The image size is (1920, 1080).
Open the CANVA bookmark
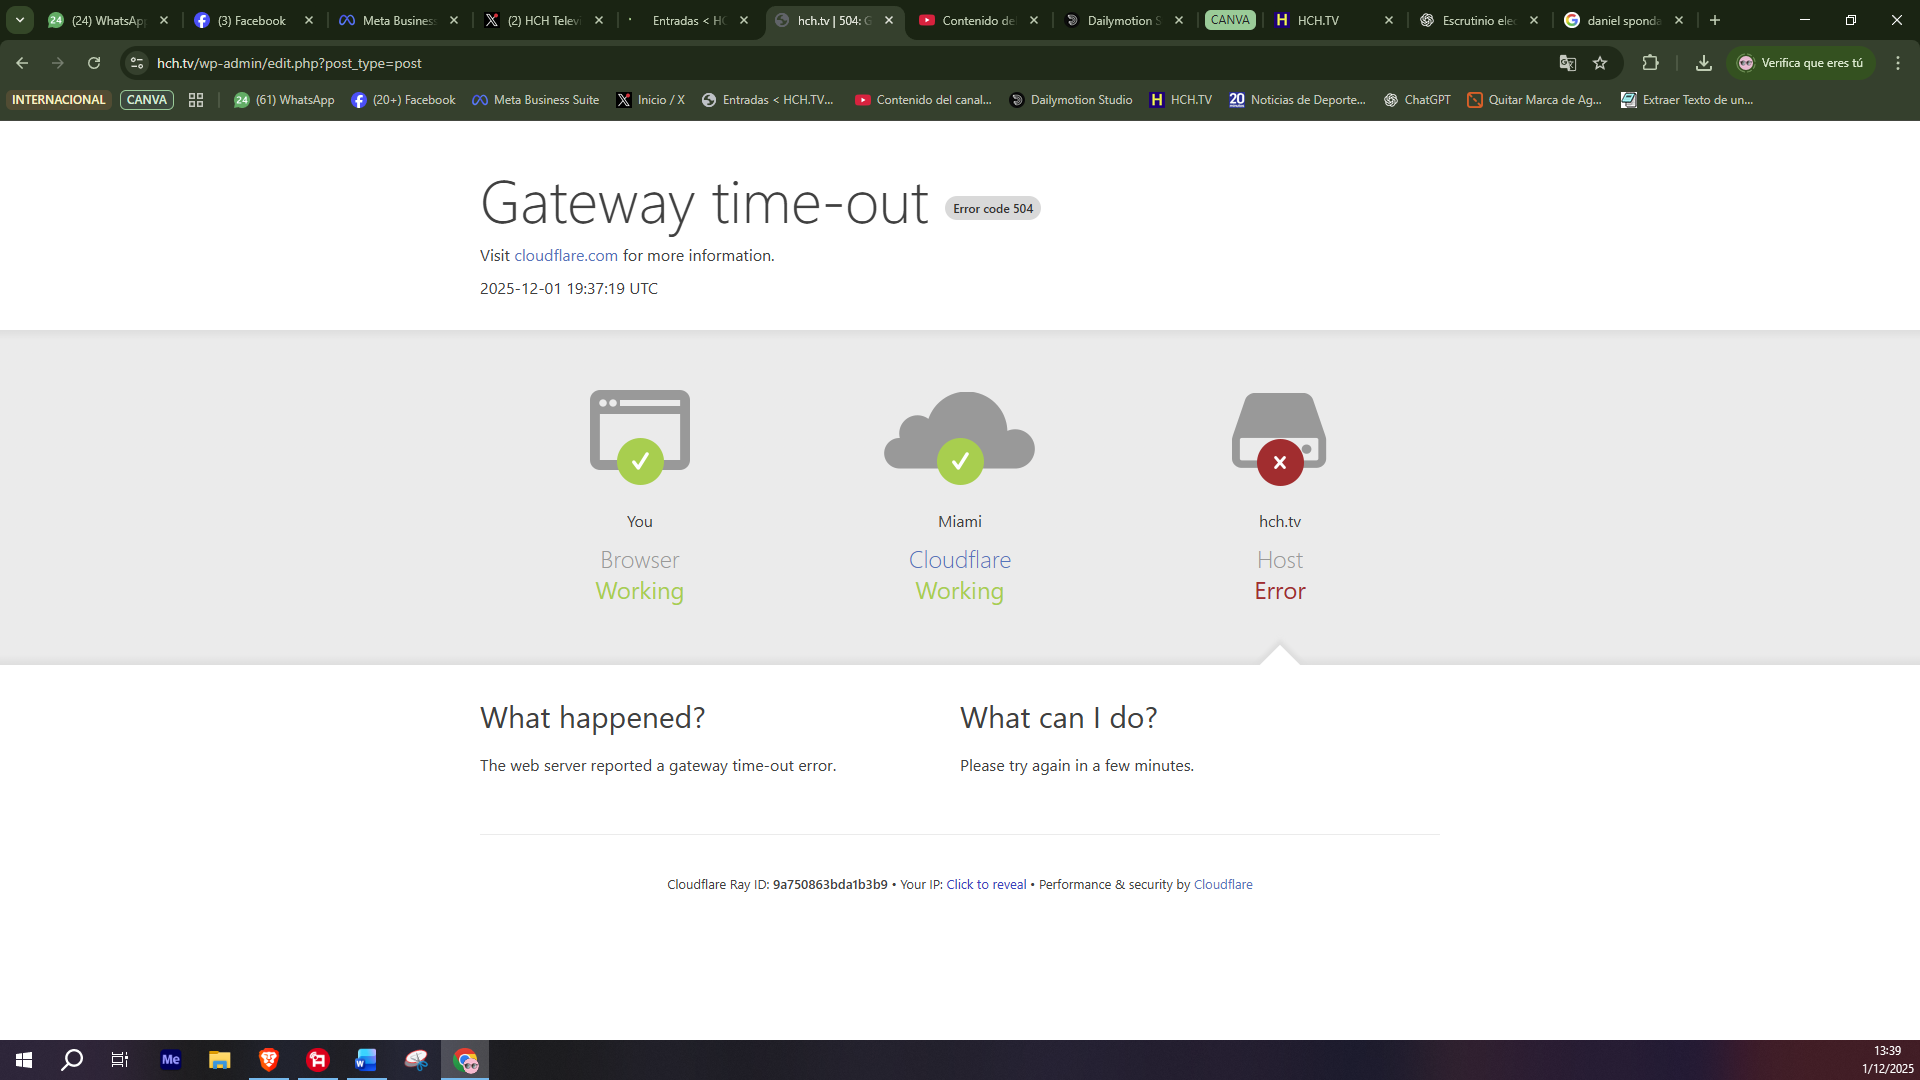click(x=147, y=100)
